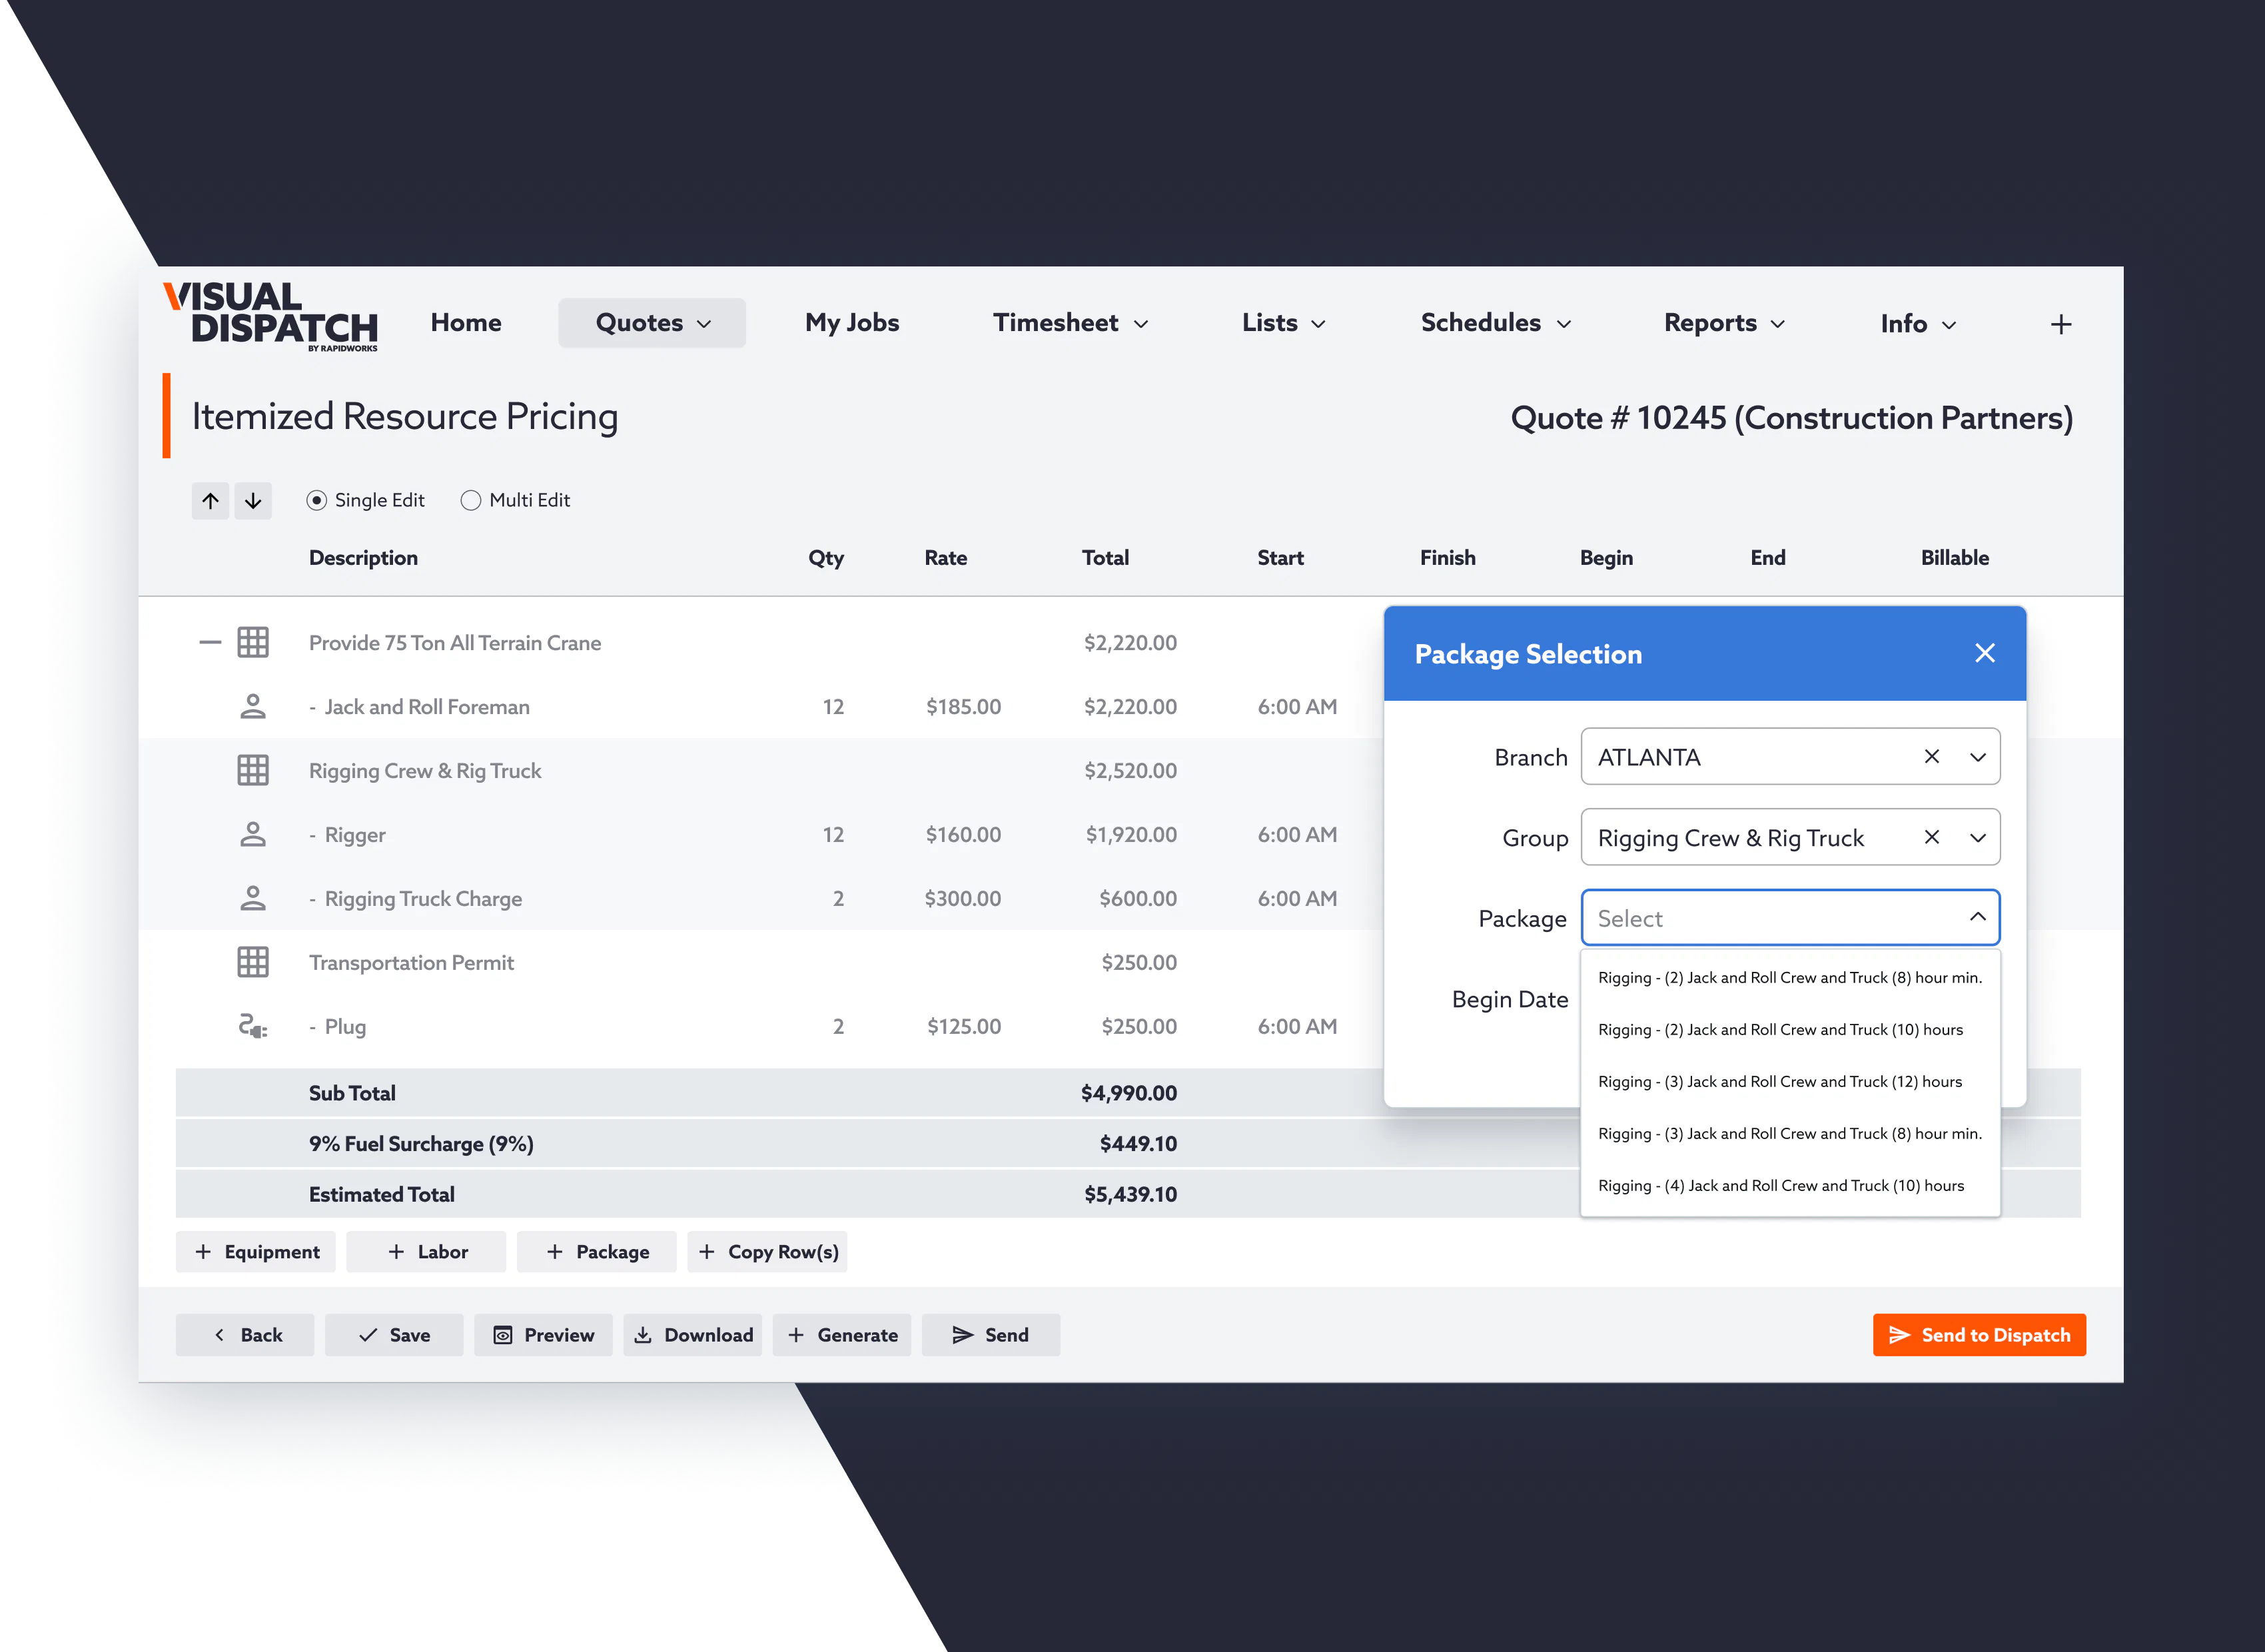Add a Package to the quote
The image size is (2265, 1652).
point(597,1251)
